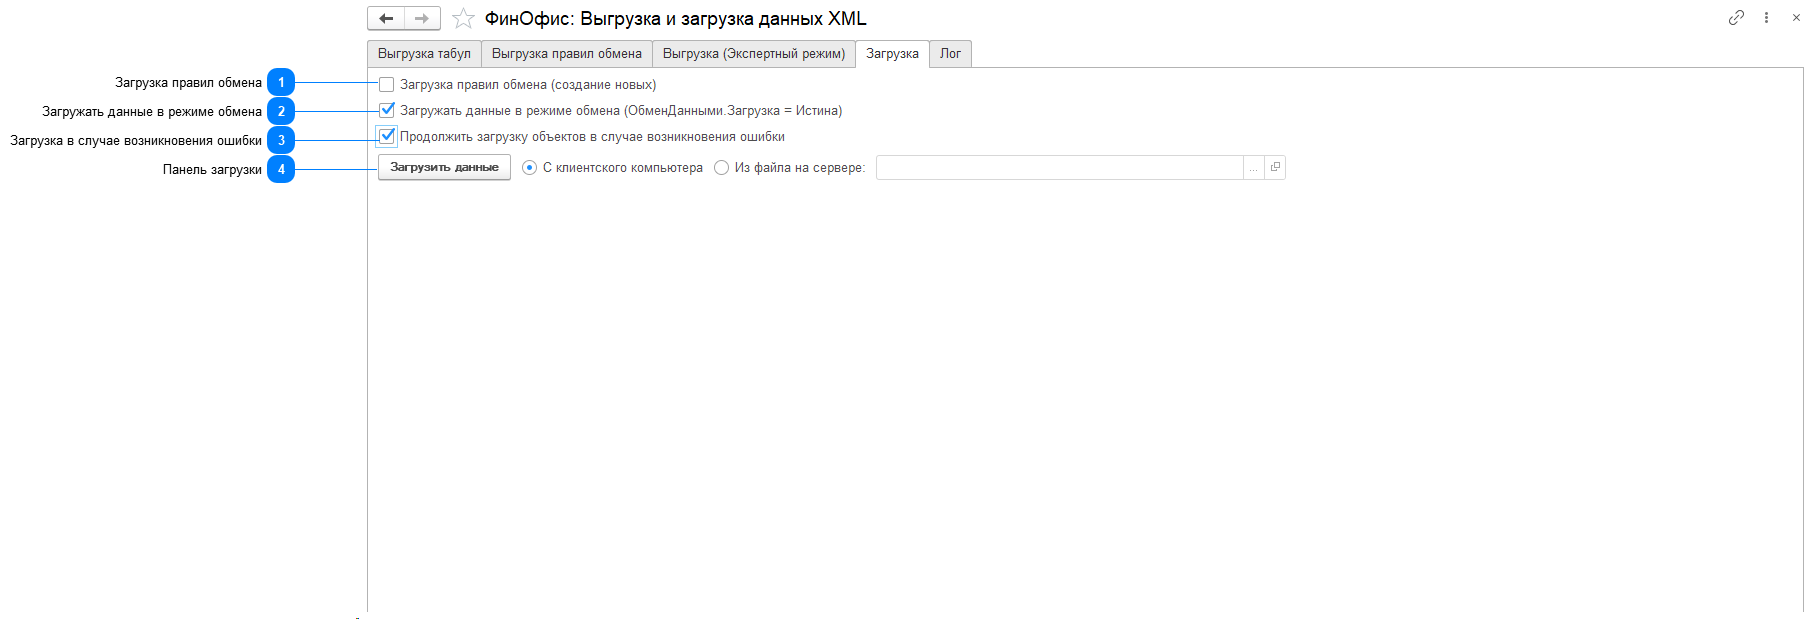Focus the server file path input field
This screenshot has width=1809, height=622.
1059,168
